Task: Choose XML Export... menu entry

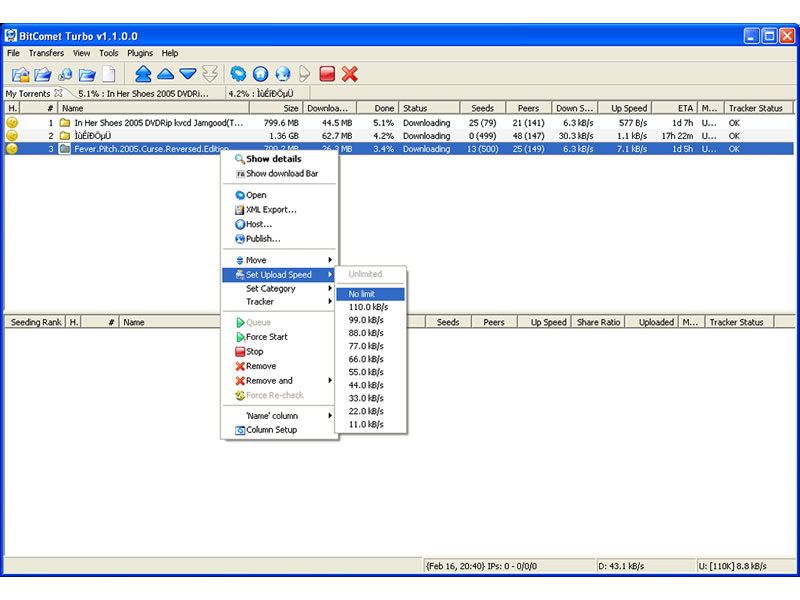Action: 279,210
